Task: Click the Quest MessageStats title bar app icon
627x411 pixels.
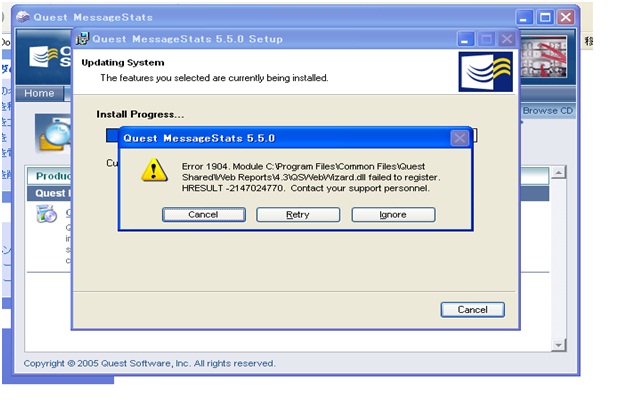Action: [23, 17]
